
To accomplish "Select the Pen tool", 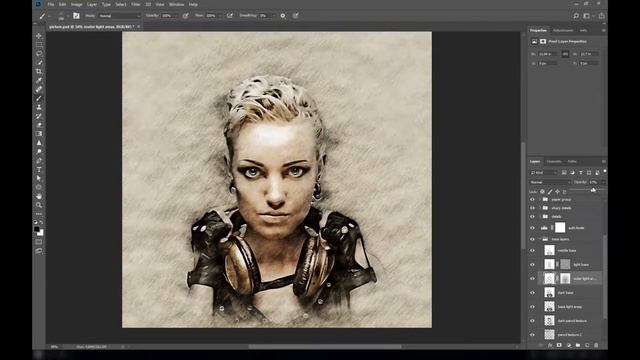I will pyautogui.click(x=39, y=161).
